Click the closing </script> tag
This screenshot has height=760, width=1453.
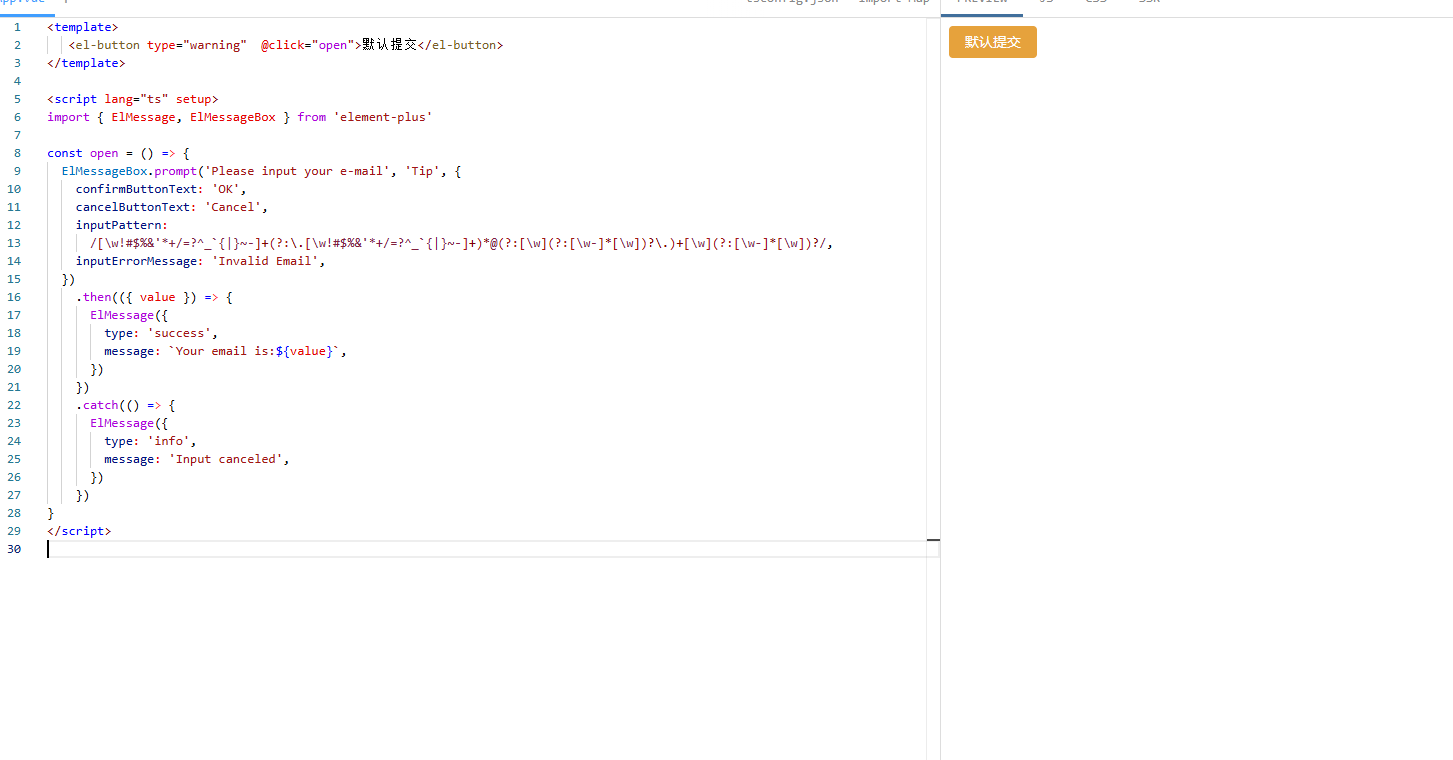(x=79, y=531)
